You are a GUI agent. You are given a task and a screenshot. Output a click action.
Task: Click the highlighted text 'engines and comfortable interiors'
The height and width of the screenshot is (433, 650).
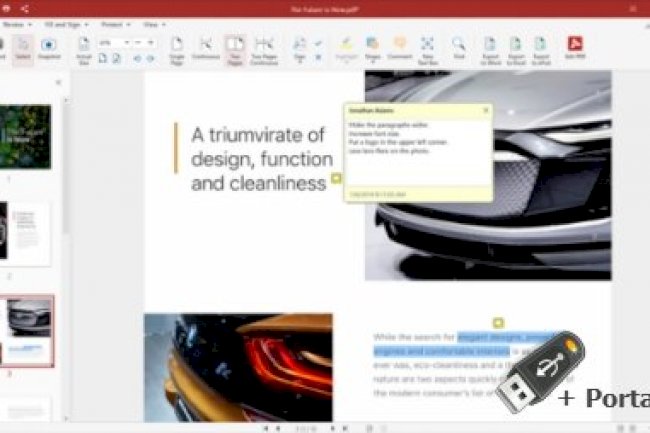(x=441, y=351)
